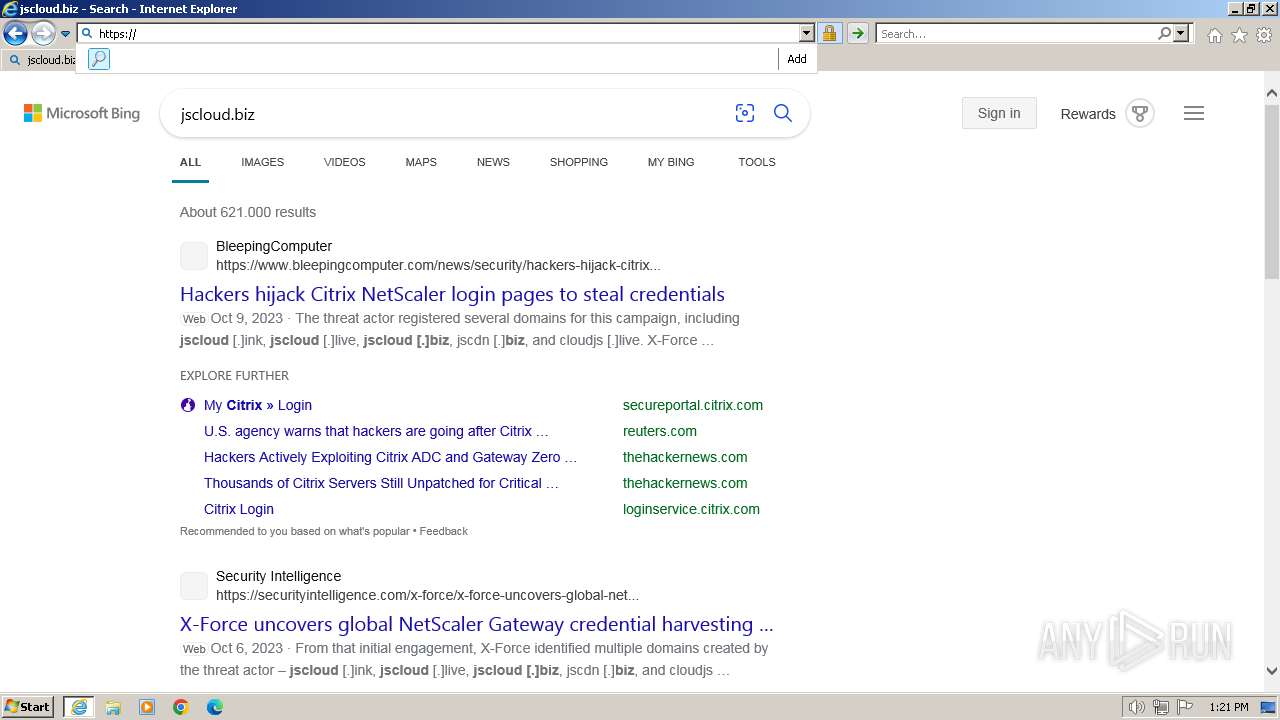This screenshot has width=1280, height=720.
Task: Open the Favorites star icon
Action: point(1239,35)
